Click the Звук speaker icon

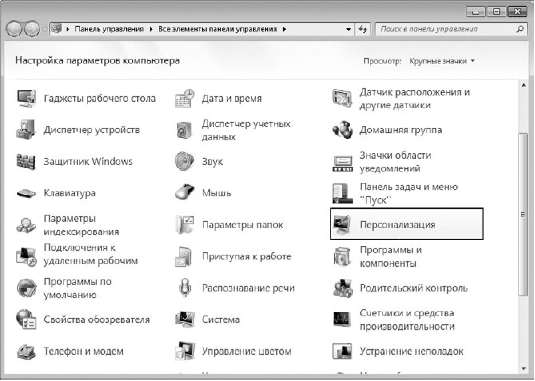point(185,161)
